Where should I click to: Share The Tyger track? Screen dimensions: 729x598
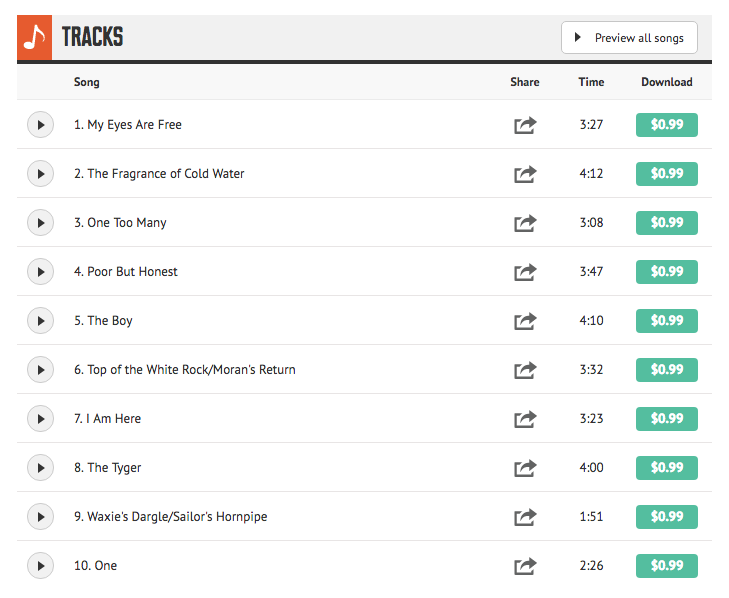(525, 468)
